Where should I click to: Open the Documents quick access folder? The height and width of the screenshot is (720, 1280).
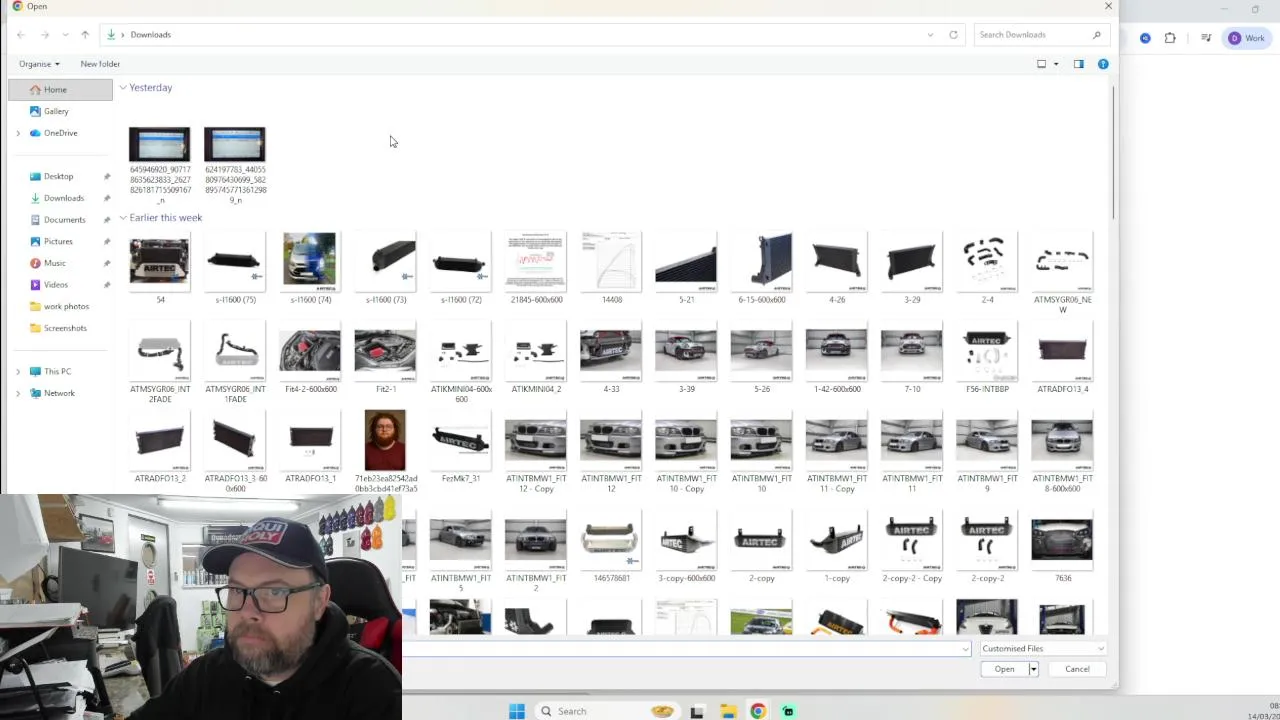pos(64,220)
